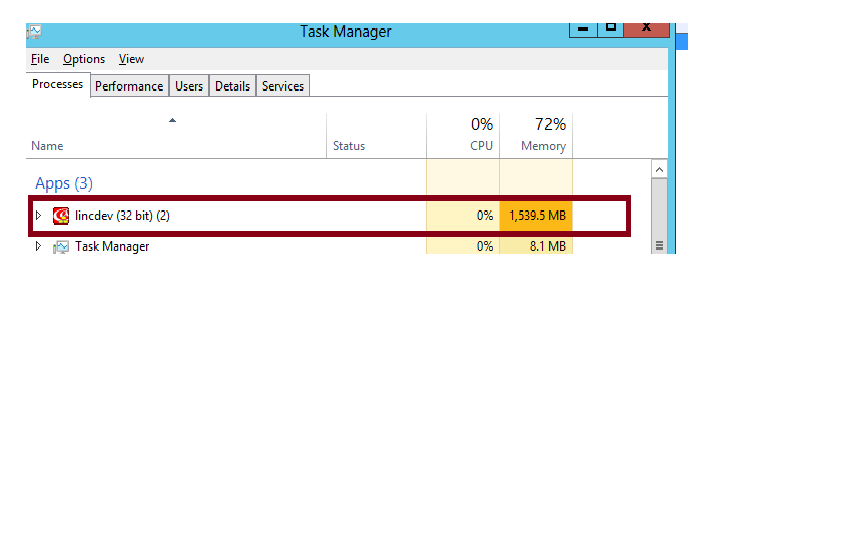
Task: Click the sort arrow above Name column
Action: tap(172, 121)
